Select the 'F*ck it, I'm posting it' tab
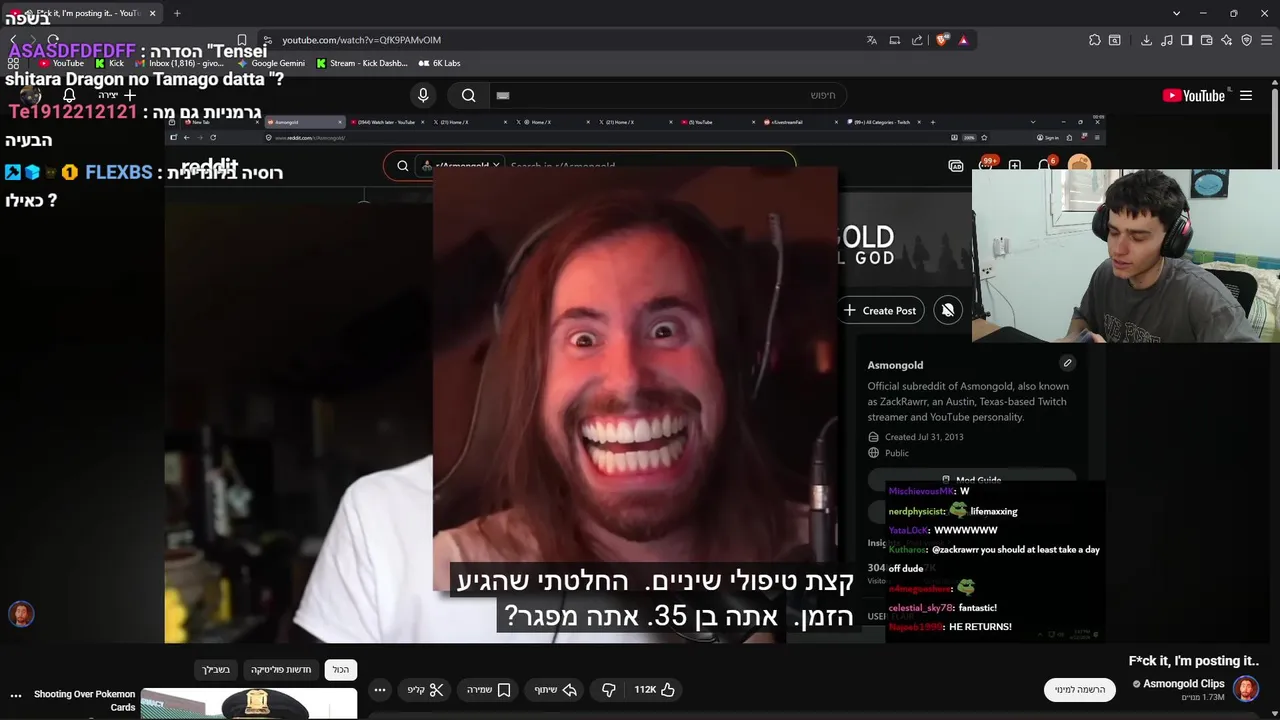1280x720 pixels. point(82,13)
